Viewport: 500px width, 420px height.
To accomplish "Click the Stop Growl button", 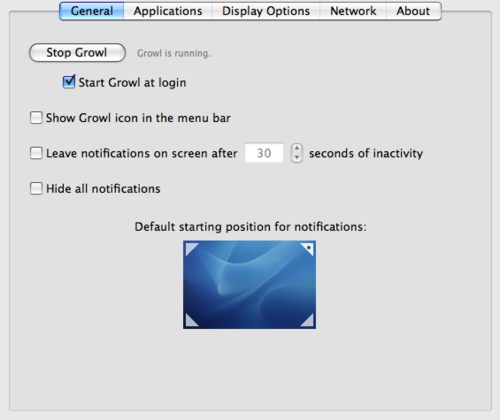I will [77, 53].
